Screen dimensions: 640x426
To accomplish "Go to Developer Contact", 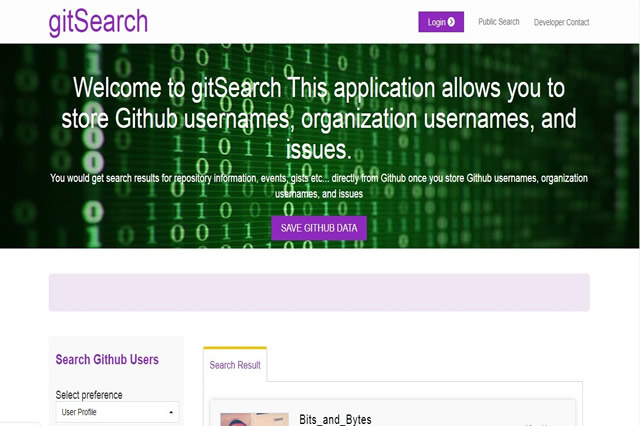I will coord(561,22).
